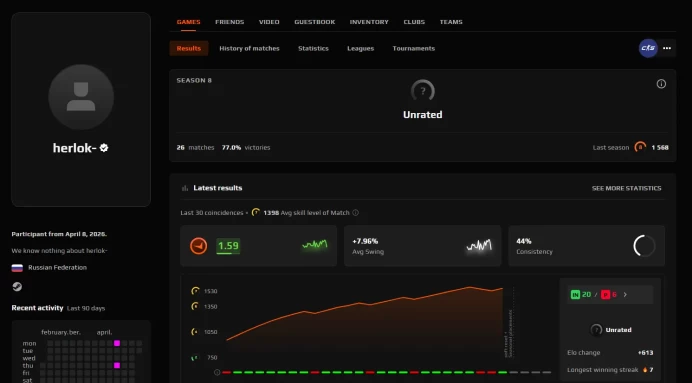This screenshot has width=692, height=383.
Task: Open the Leagues sub-tab
Action: [361, 49]
